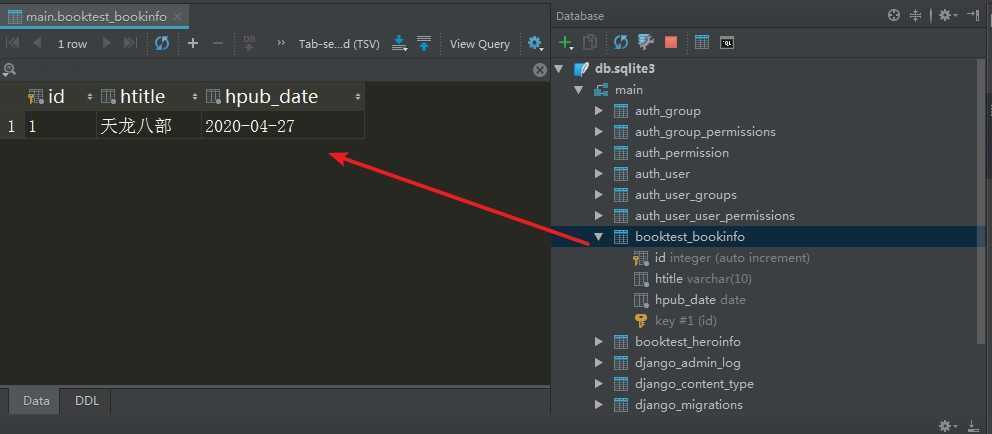Collapse all in Database panel
Screen dimensions: 992x434
tap(915, 15)
